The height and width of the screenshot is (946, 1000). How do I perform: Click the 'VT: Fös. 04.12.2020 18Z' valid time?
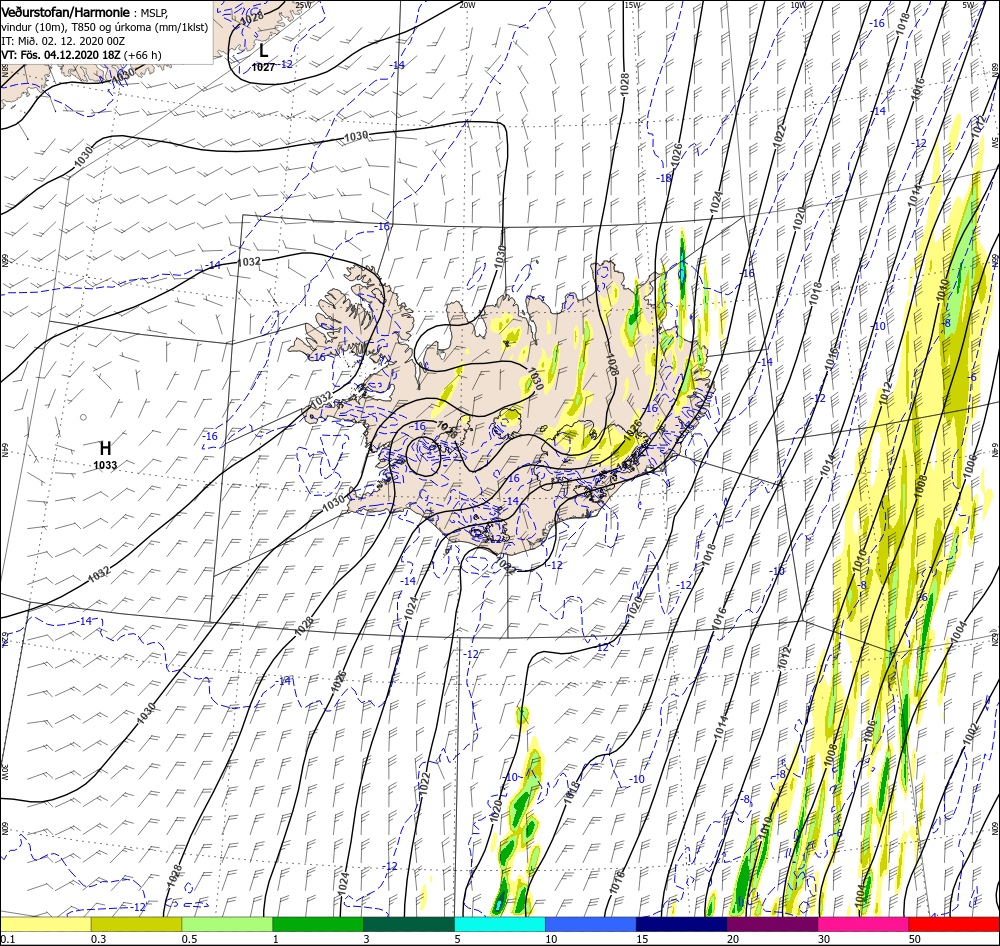click(x=61, y=55)
